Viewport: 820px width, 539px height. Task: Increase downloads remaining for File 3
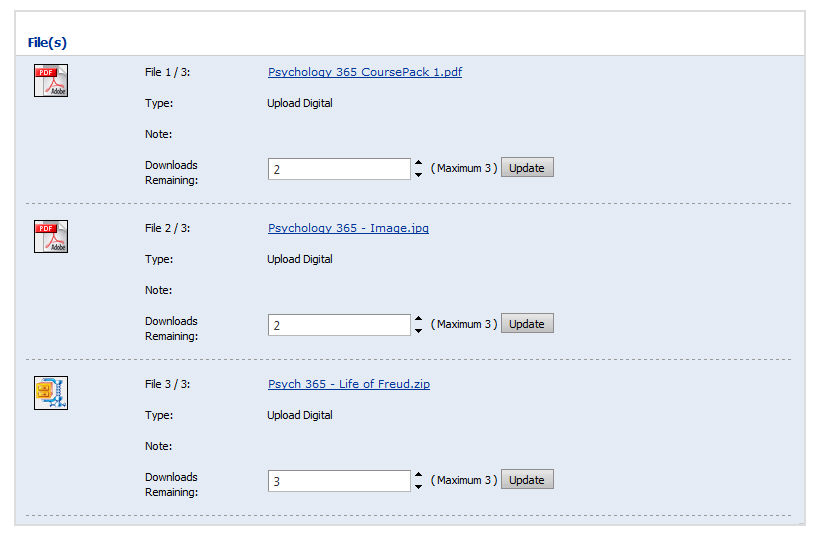tap(418, 475)
